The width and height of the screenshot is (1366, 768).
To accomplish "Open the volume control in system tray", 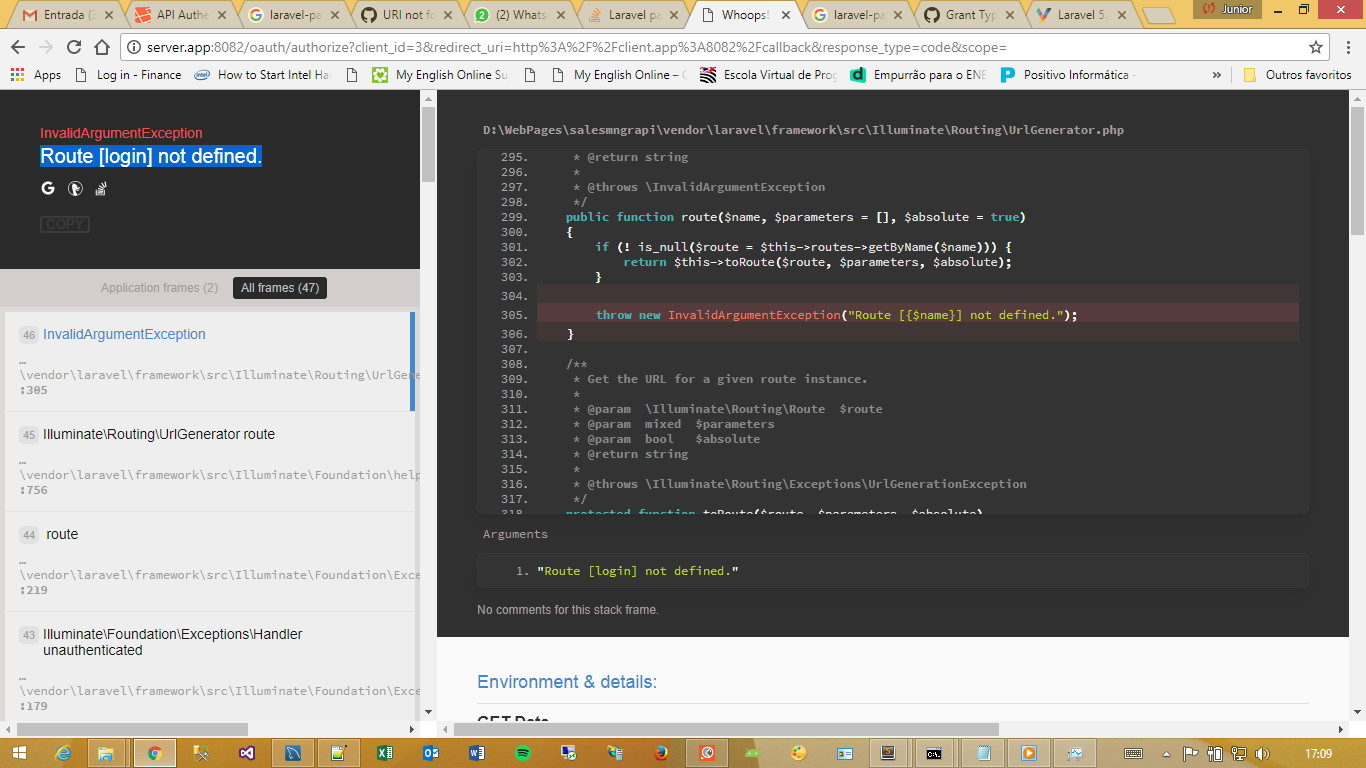I will (1263, 753).
